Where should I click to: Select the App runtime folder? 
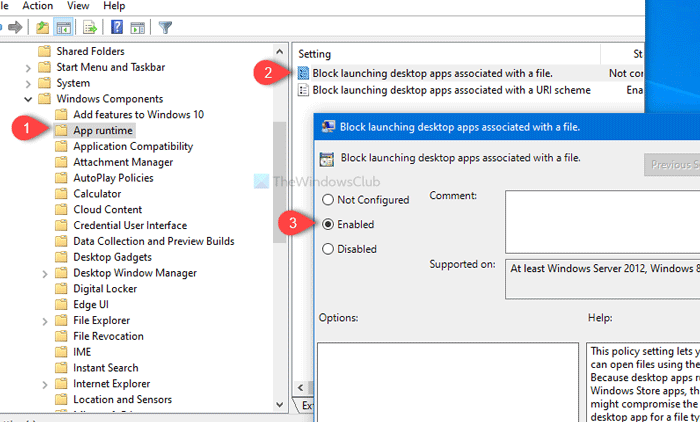point(103,130)
